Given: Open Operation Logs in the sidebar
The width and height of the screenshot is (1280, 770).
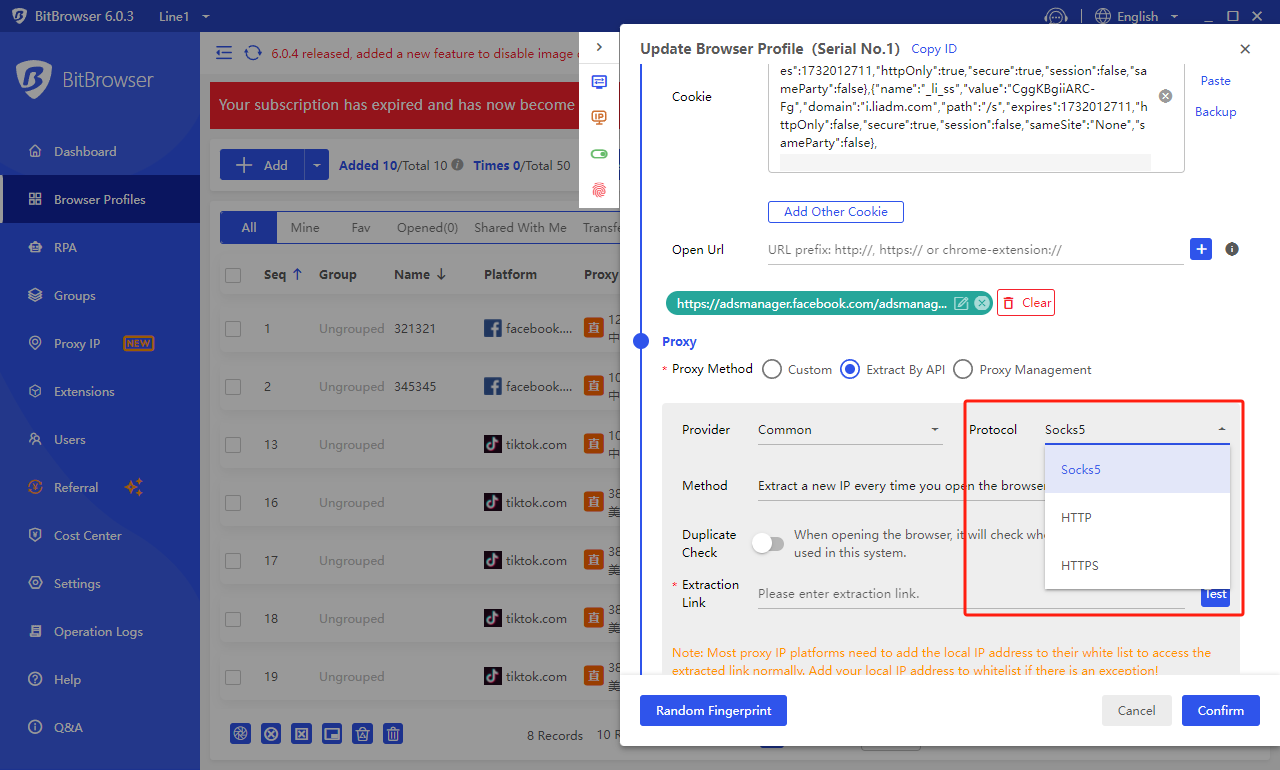Looking at the screenshot, I should coord(100,631).
